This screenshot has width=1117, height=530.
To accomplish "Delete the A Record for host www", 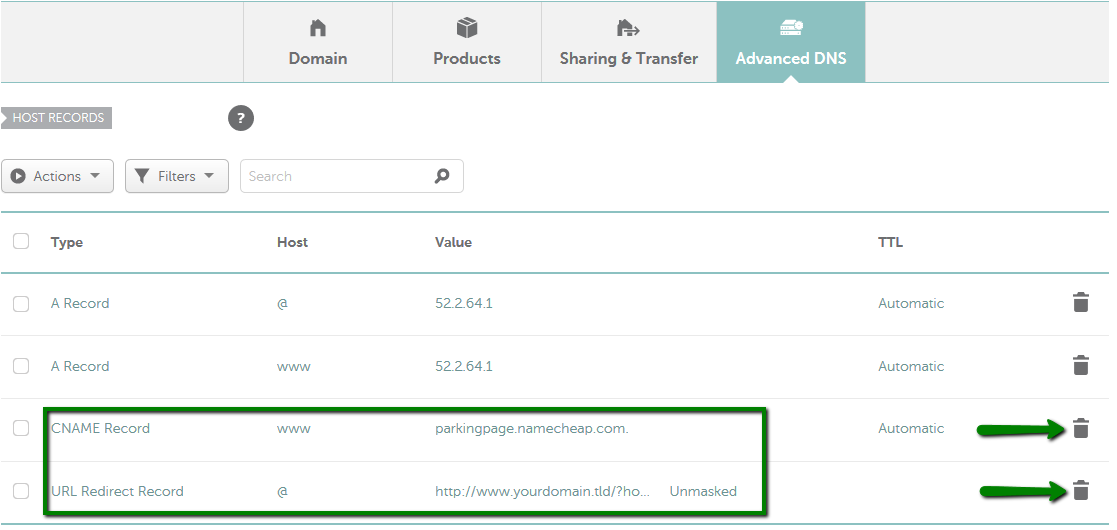I will tap(1081, 365).
